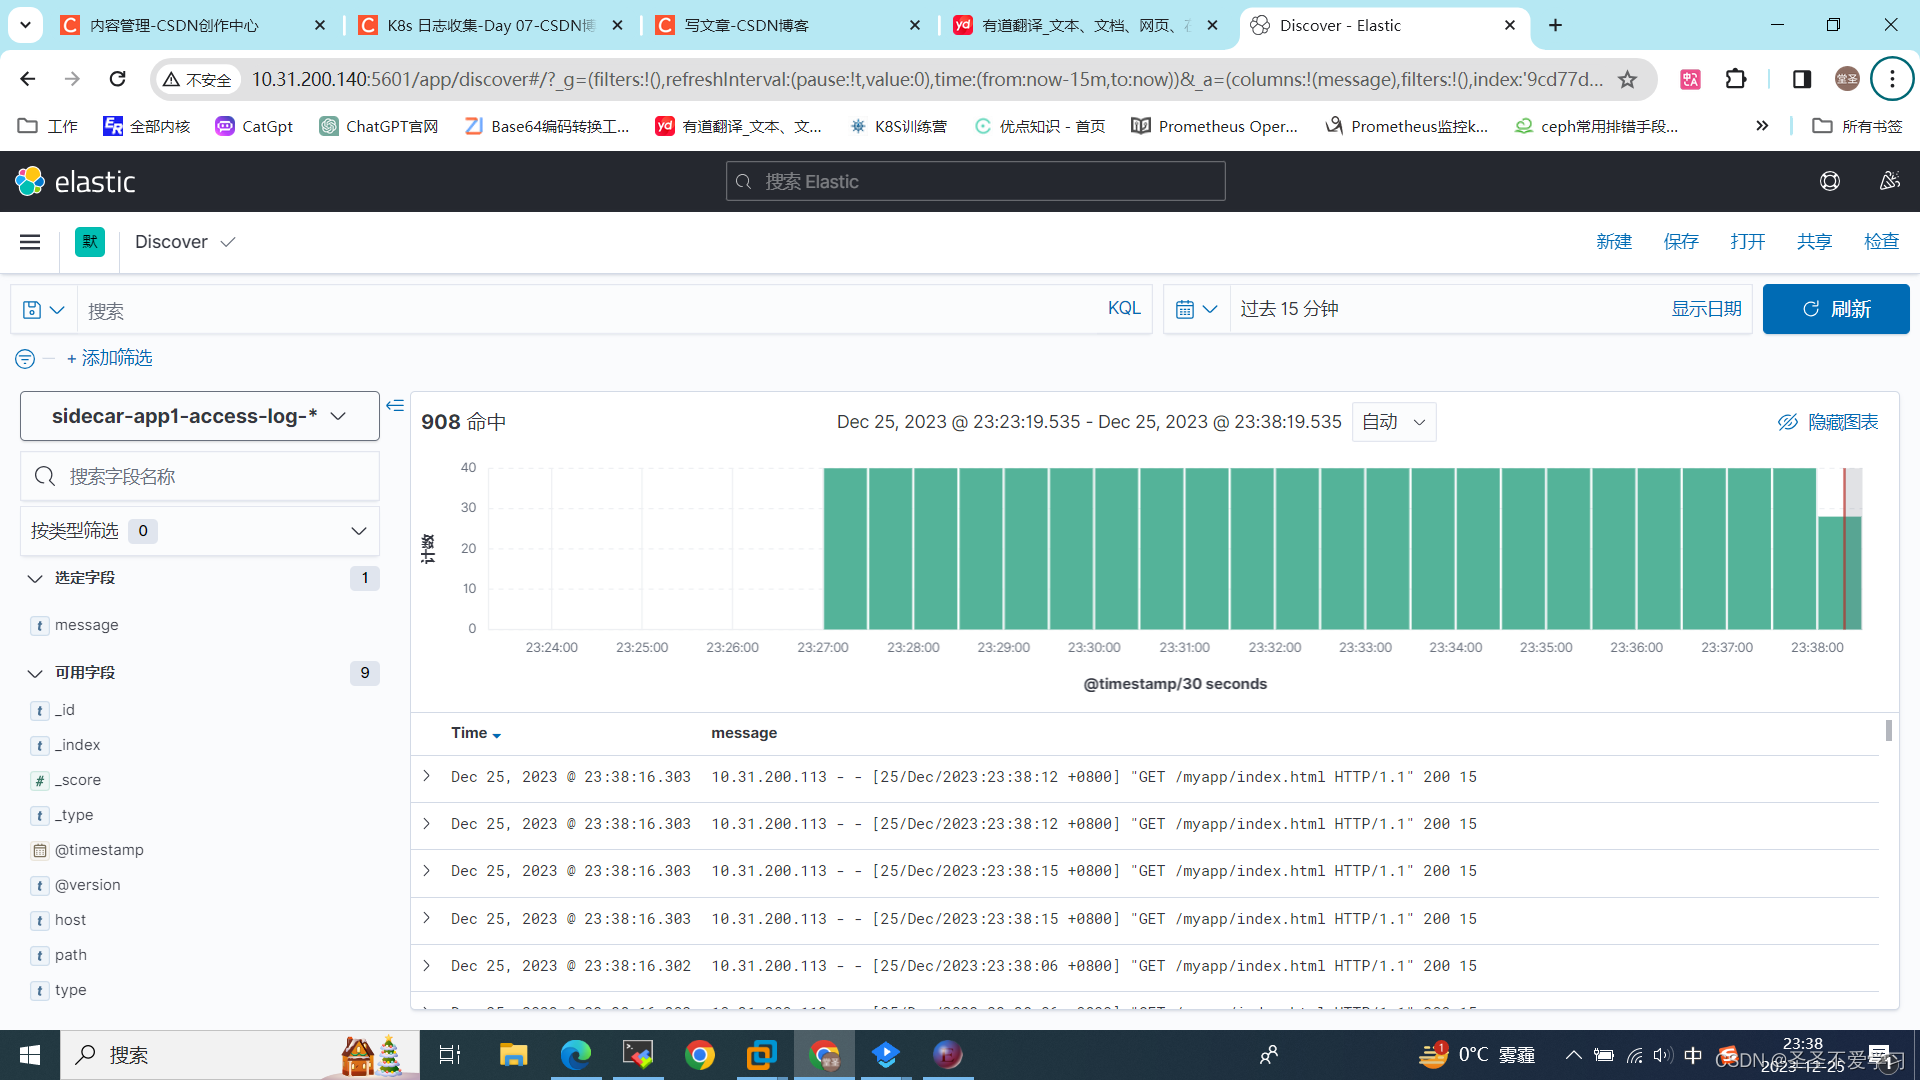Image resolution: width=1920 pixels, height=1080 pixels.
Task: Expand the log row timestamped 23:38:16.302
Action: tap(427, 965)
